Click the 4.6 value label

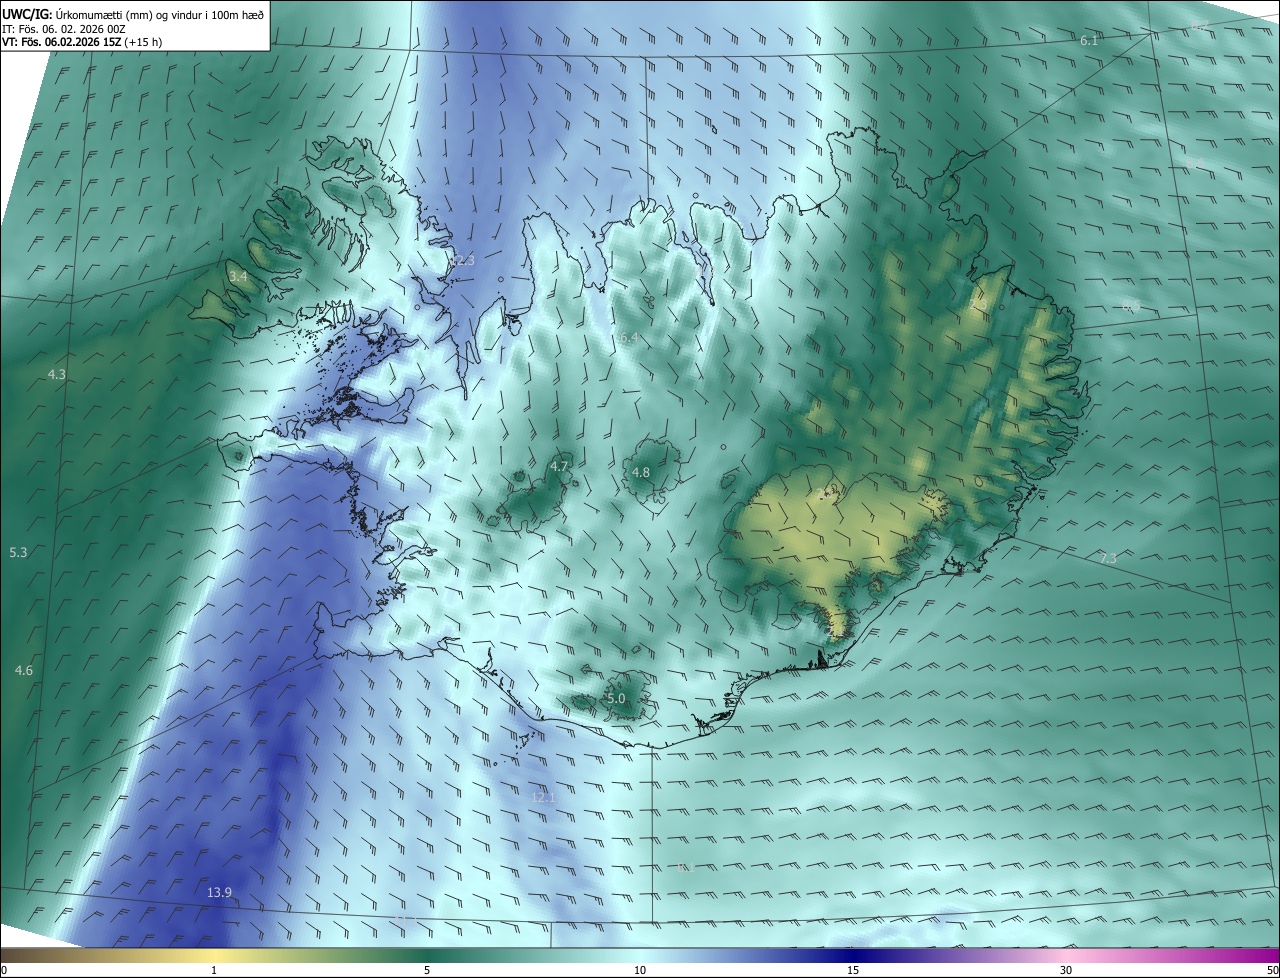(x=24, y=671)
